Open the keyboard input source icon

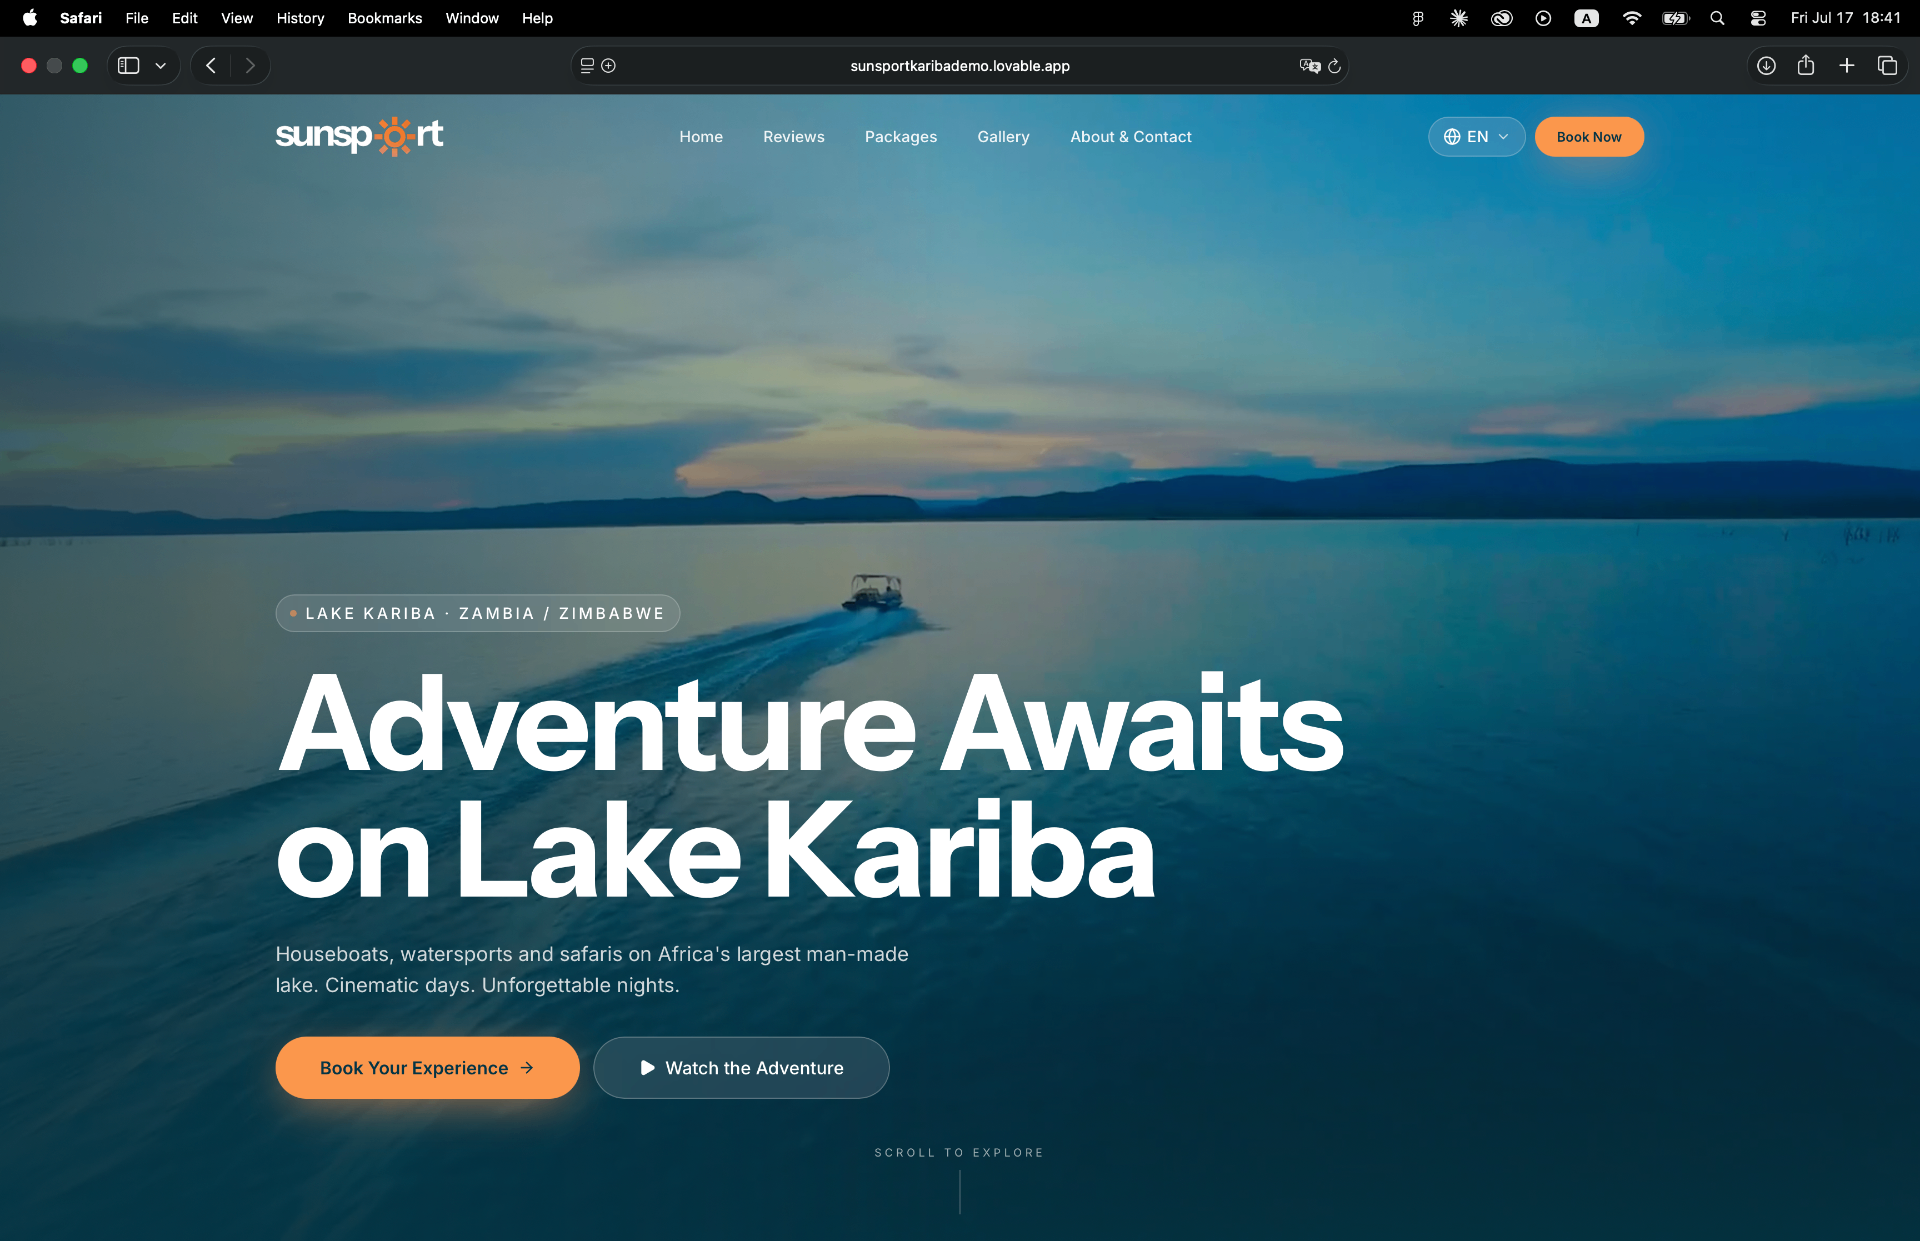(x=1586, y=18)
